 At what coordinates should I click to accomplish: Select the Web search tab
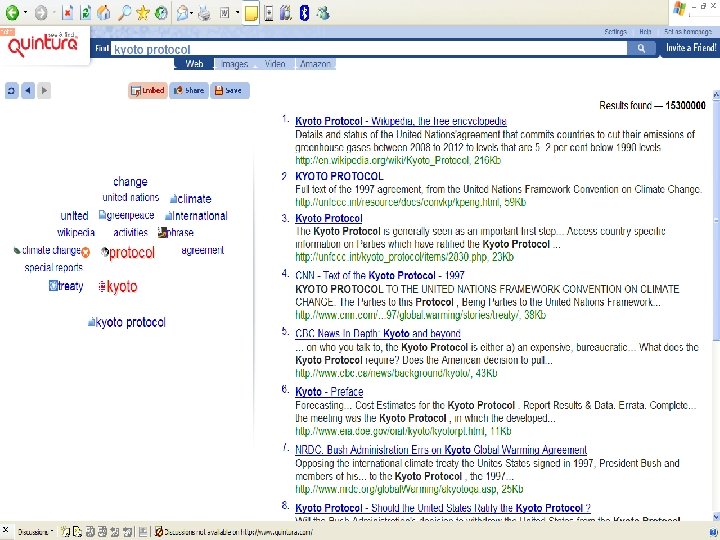pos(194,64)
